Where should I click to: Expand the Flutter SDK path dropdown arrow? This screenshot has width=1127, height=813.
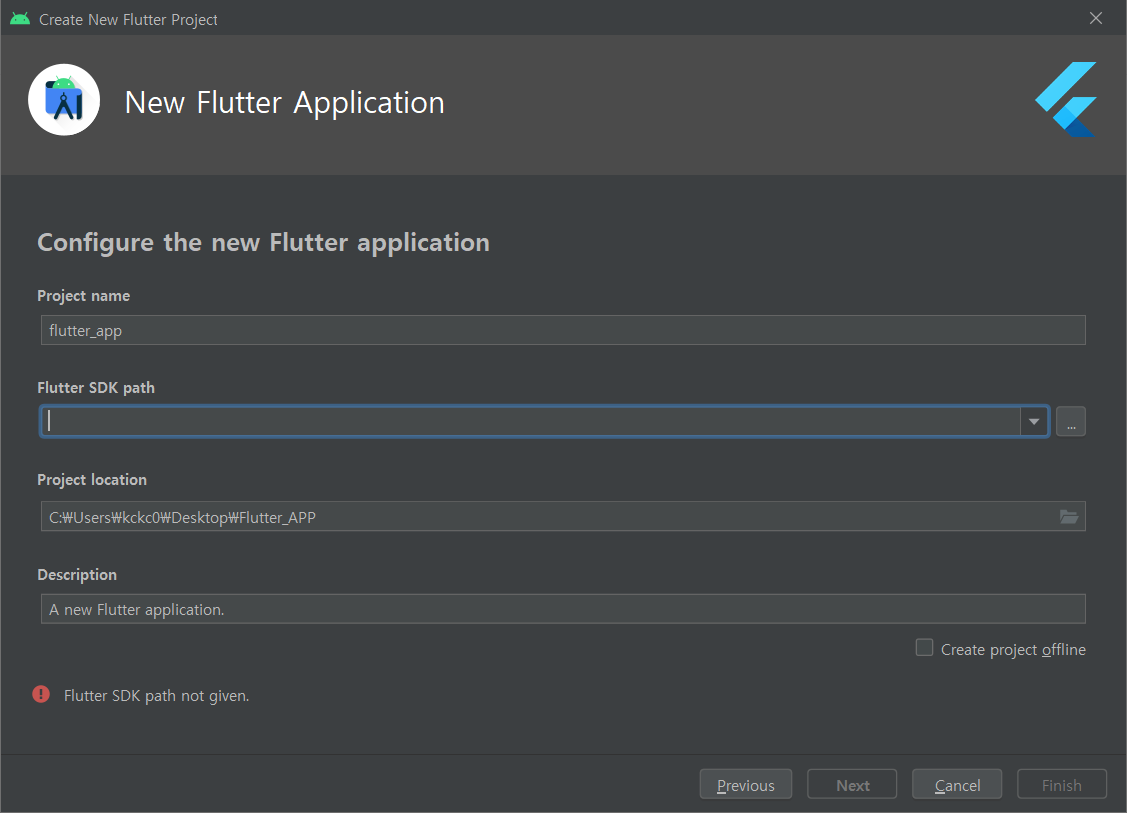pyautogui.click(x=1034, y=421)
